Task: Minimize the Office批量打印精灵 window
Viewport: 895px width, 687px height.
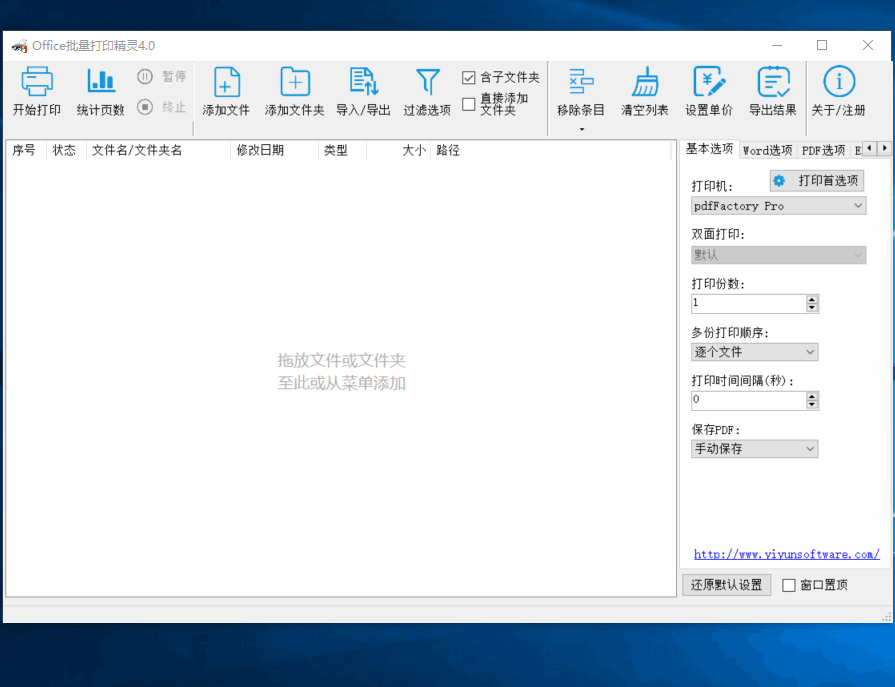Action: pyautogui.click(x=777, y=45)
